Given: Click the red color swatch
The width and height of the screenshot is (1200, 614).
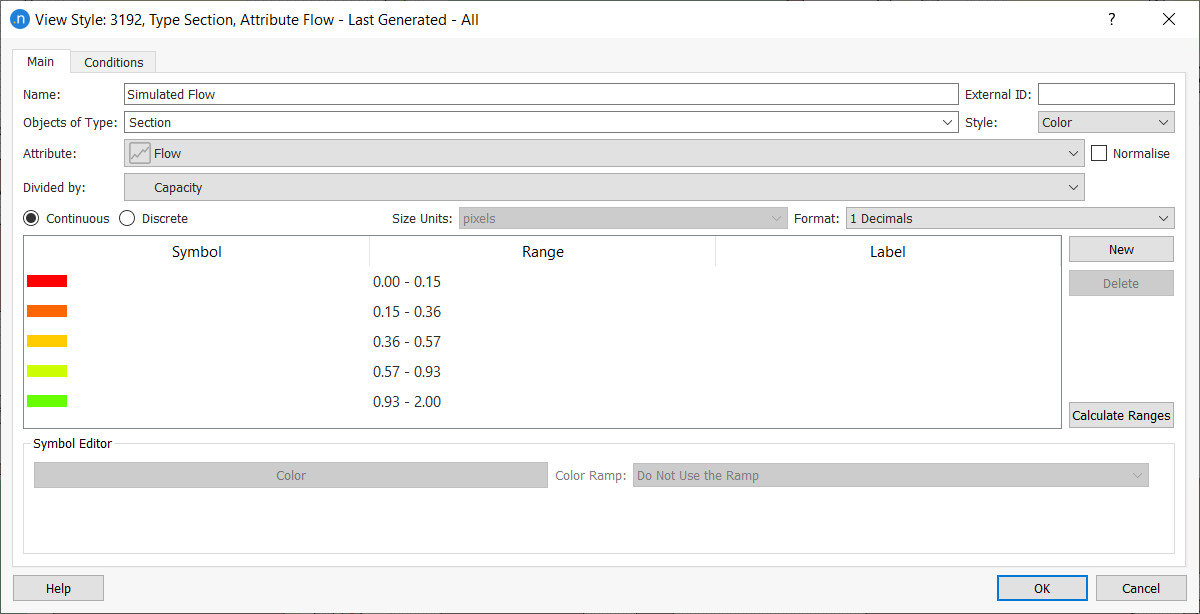Looking at the screenshot, I should 47,281.
